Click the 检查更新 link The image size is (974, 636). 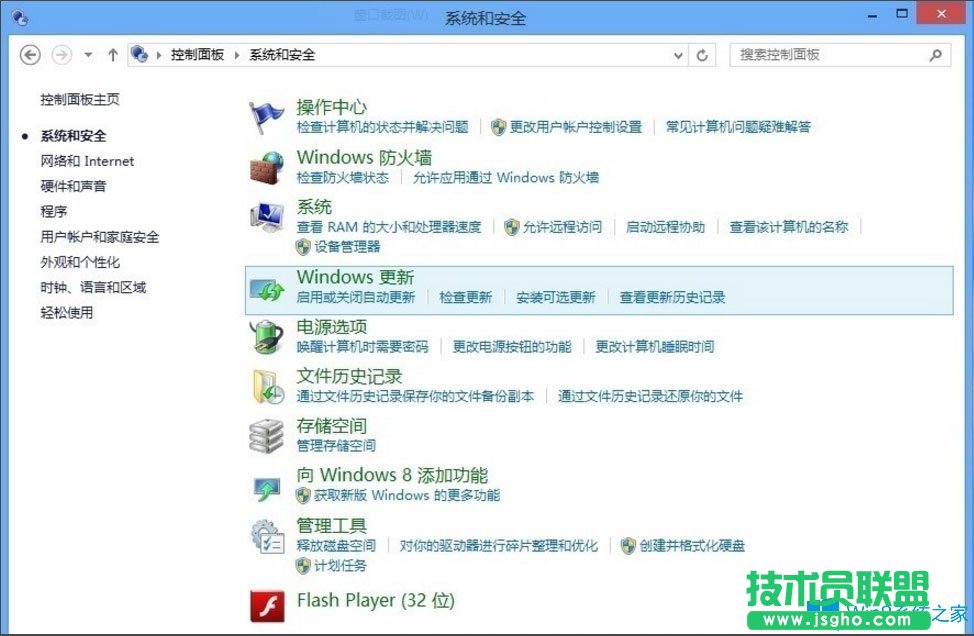point(466,297)
